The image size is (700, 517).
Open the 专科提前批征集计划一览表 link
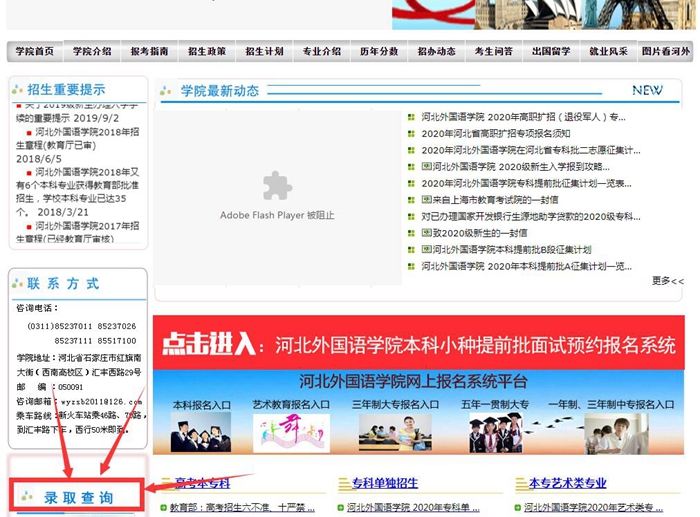click(x=526, y=183)
